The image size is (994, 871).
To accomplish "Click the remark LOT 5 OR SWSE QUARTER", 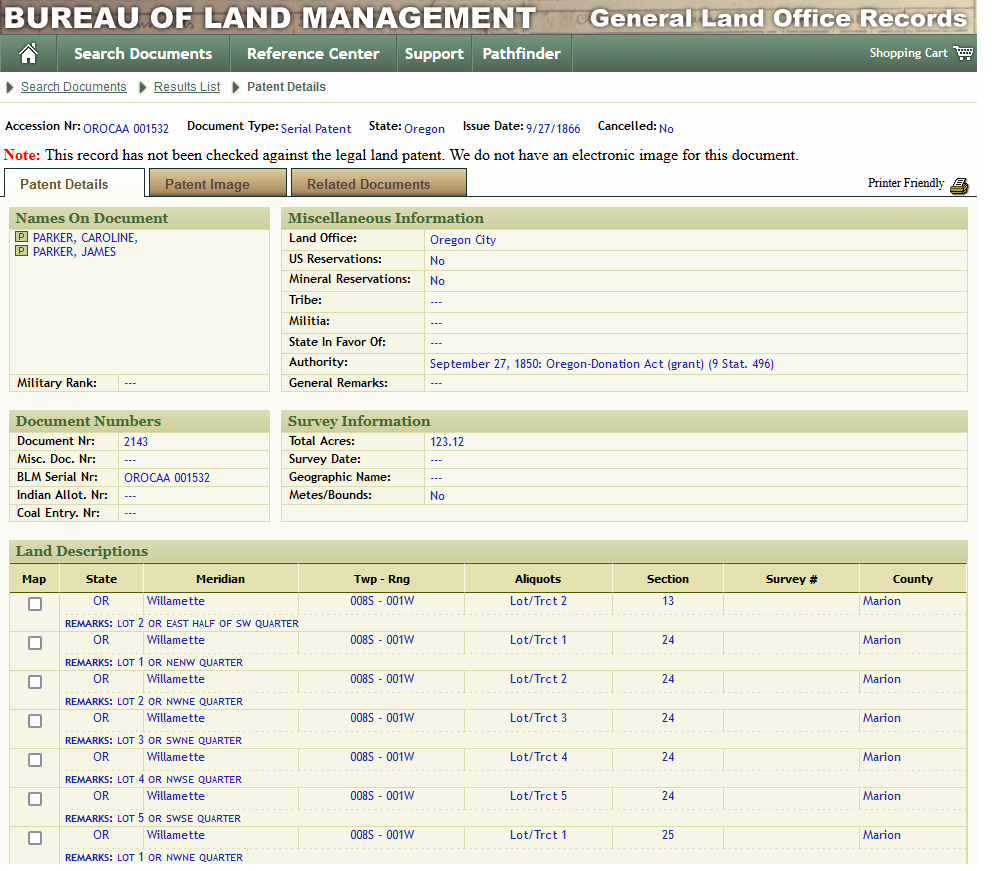I will click(179, 818).
